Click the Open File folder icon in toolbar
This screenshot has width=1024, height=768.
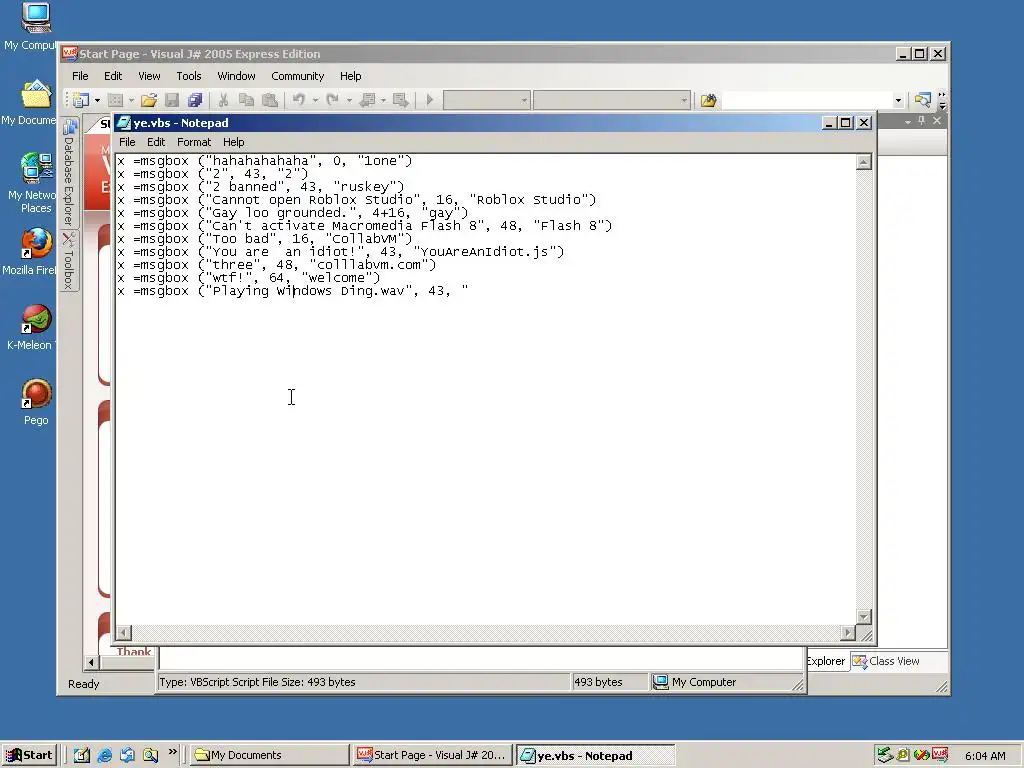pyautogui.click(x=149, y=100)
